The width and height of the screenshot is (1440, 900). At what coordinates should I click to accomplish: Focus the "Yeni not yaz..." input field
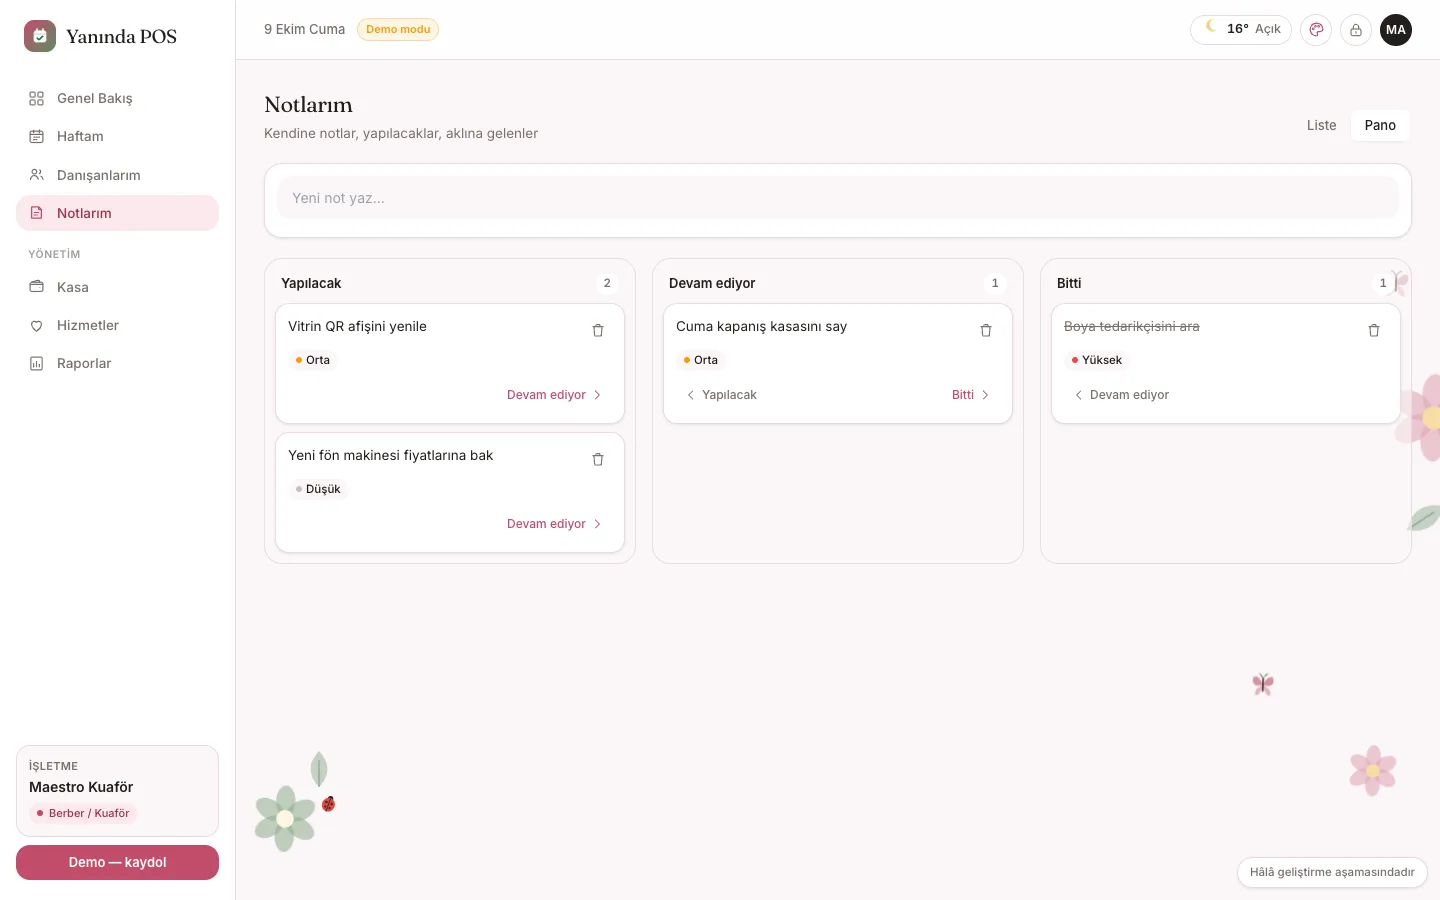point(838,198)
